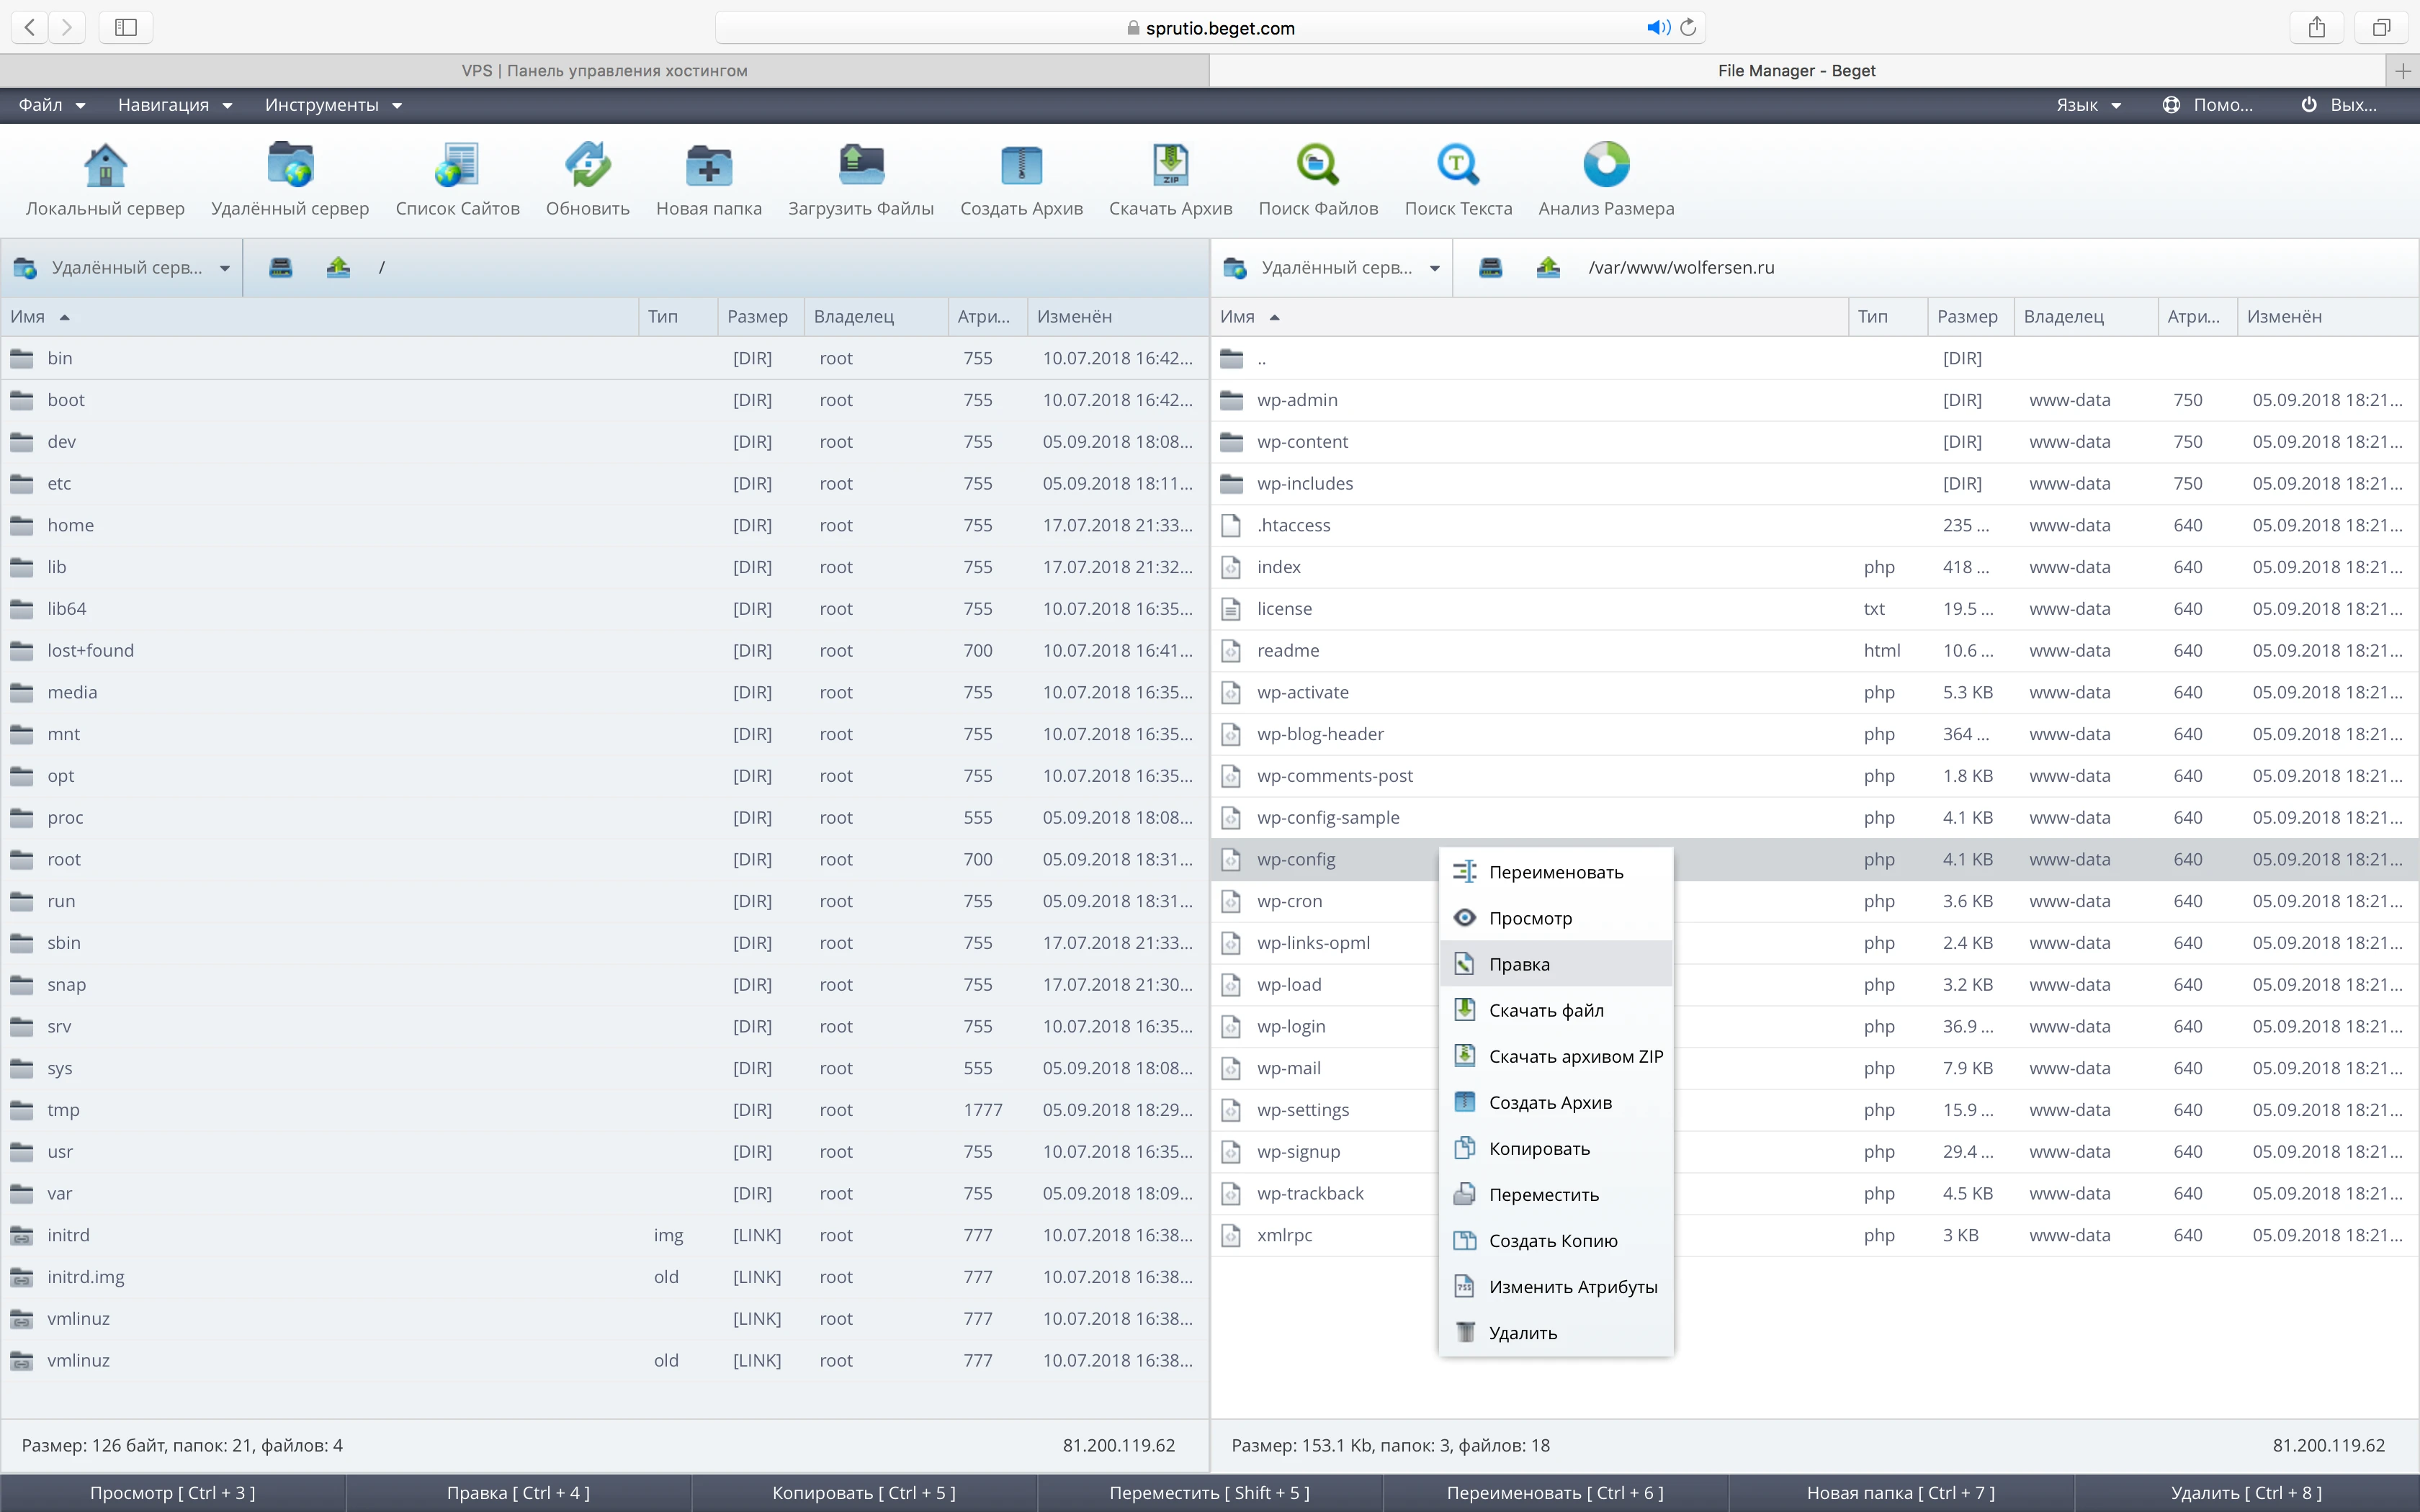Screen dimensions: 2420x1512
Task: Click the Upload Files (Загрузить Файлы) icon
Action: coord(860,166)
